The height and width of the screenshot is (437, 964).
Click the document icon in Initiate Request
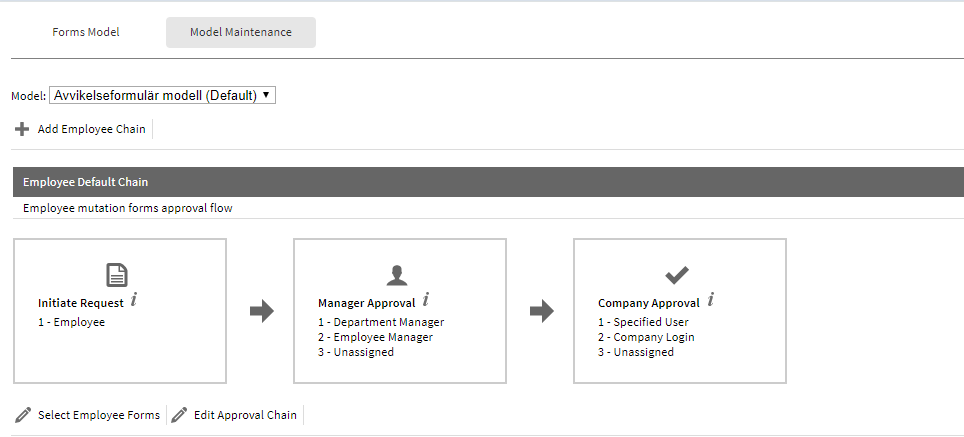[x=117, y=275]
